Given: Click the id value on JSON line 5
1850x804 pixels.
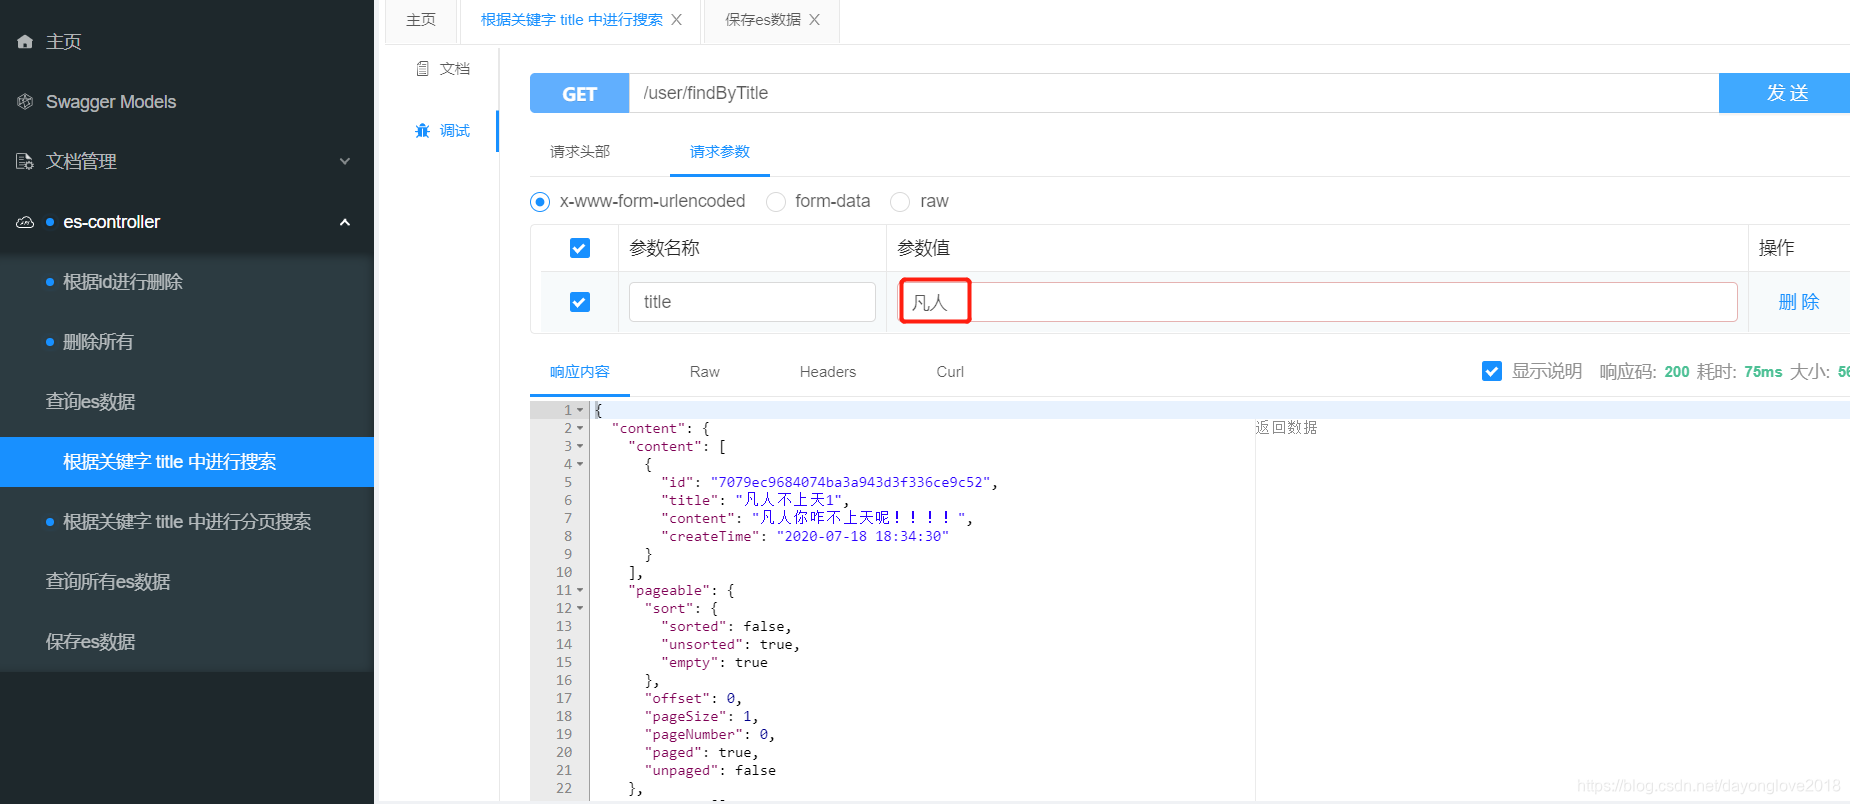Looking at the screenshot, I should pos(853,482).
